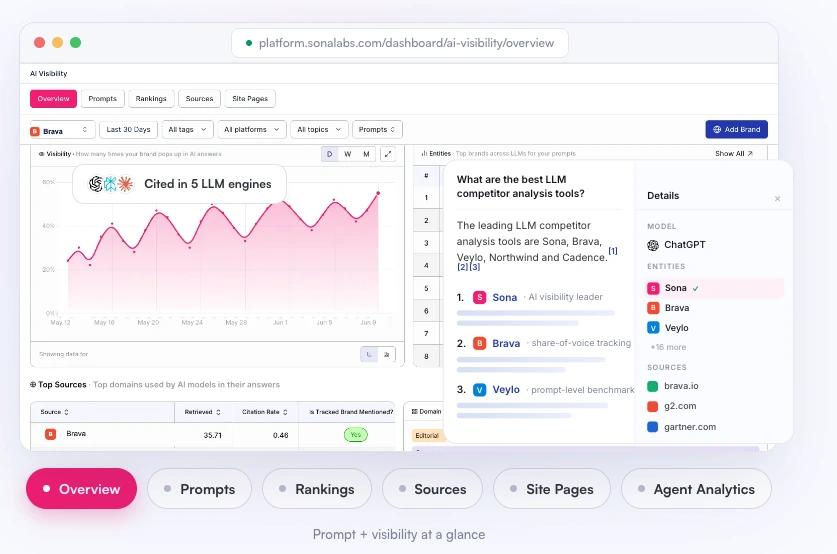Viewport: 837px width, 554px height.
Task: Click the Yes tracked brand mentioned badge
Action: pos(356,435)
